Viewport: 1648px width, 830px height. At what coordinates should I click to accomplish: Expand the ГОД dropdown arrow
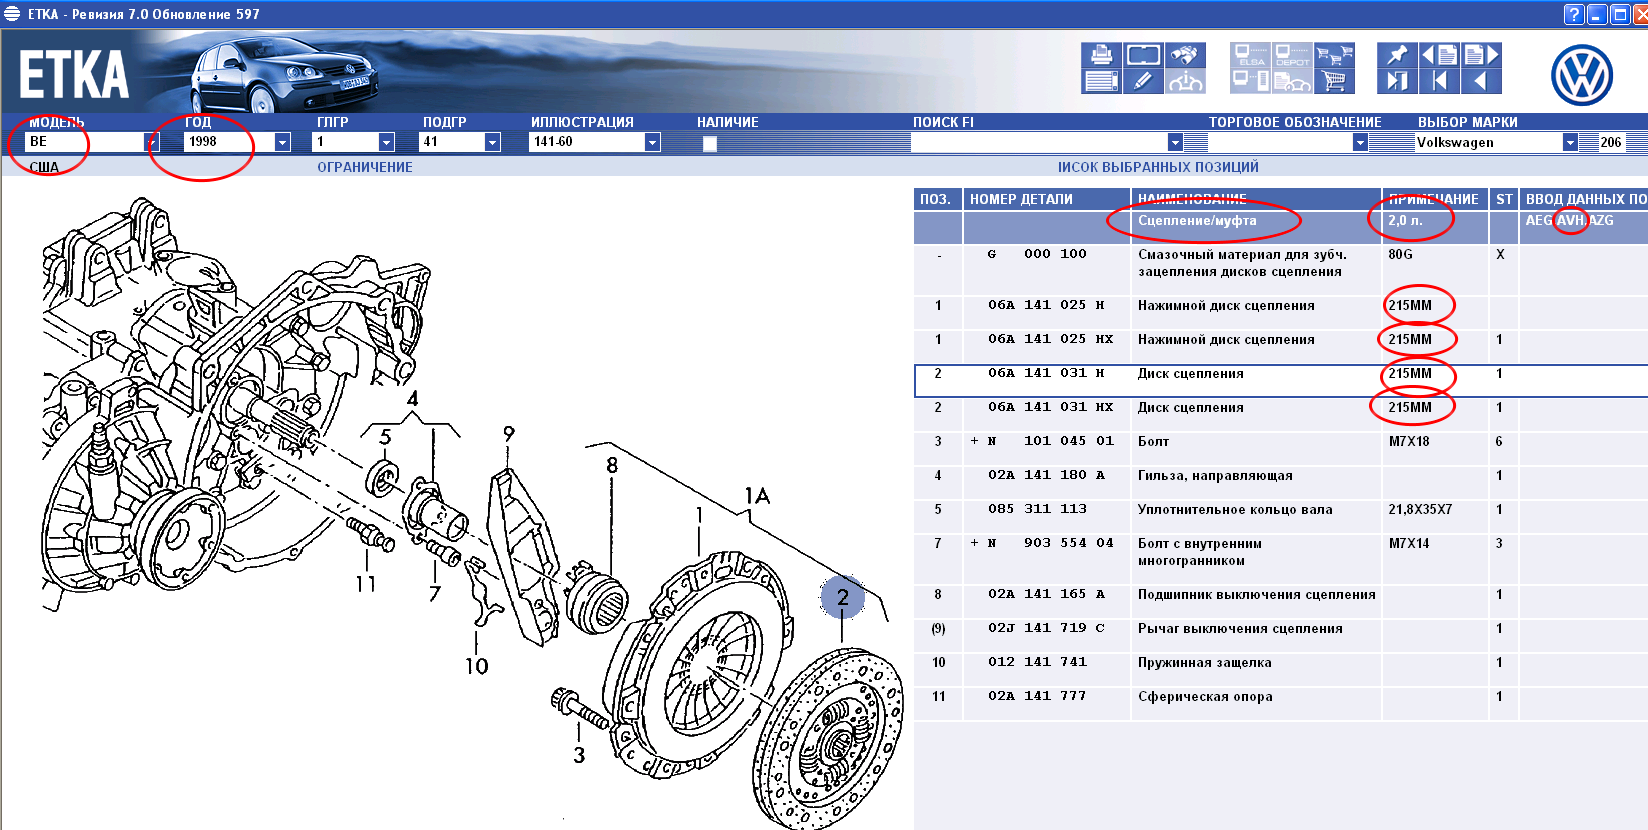click(282, 142)
